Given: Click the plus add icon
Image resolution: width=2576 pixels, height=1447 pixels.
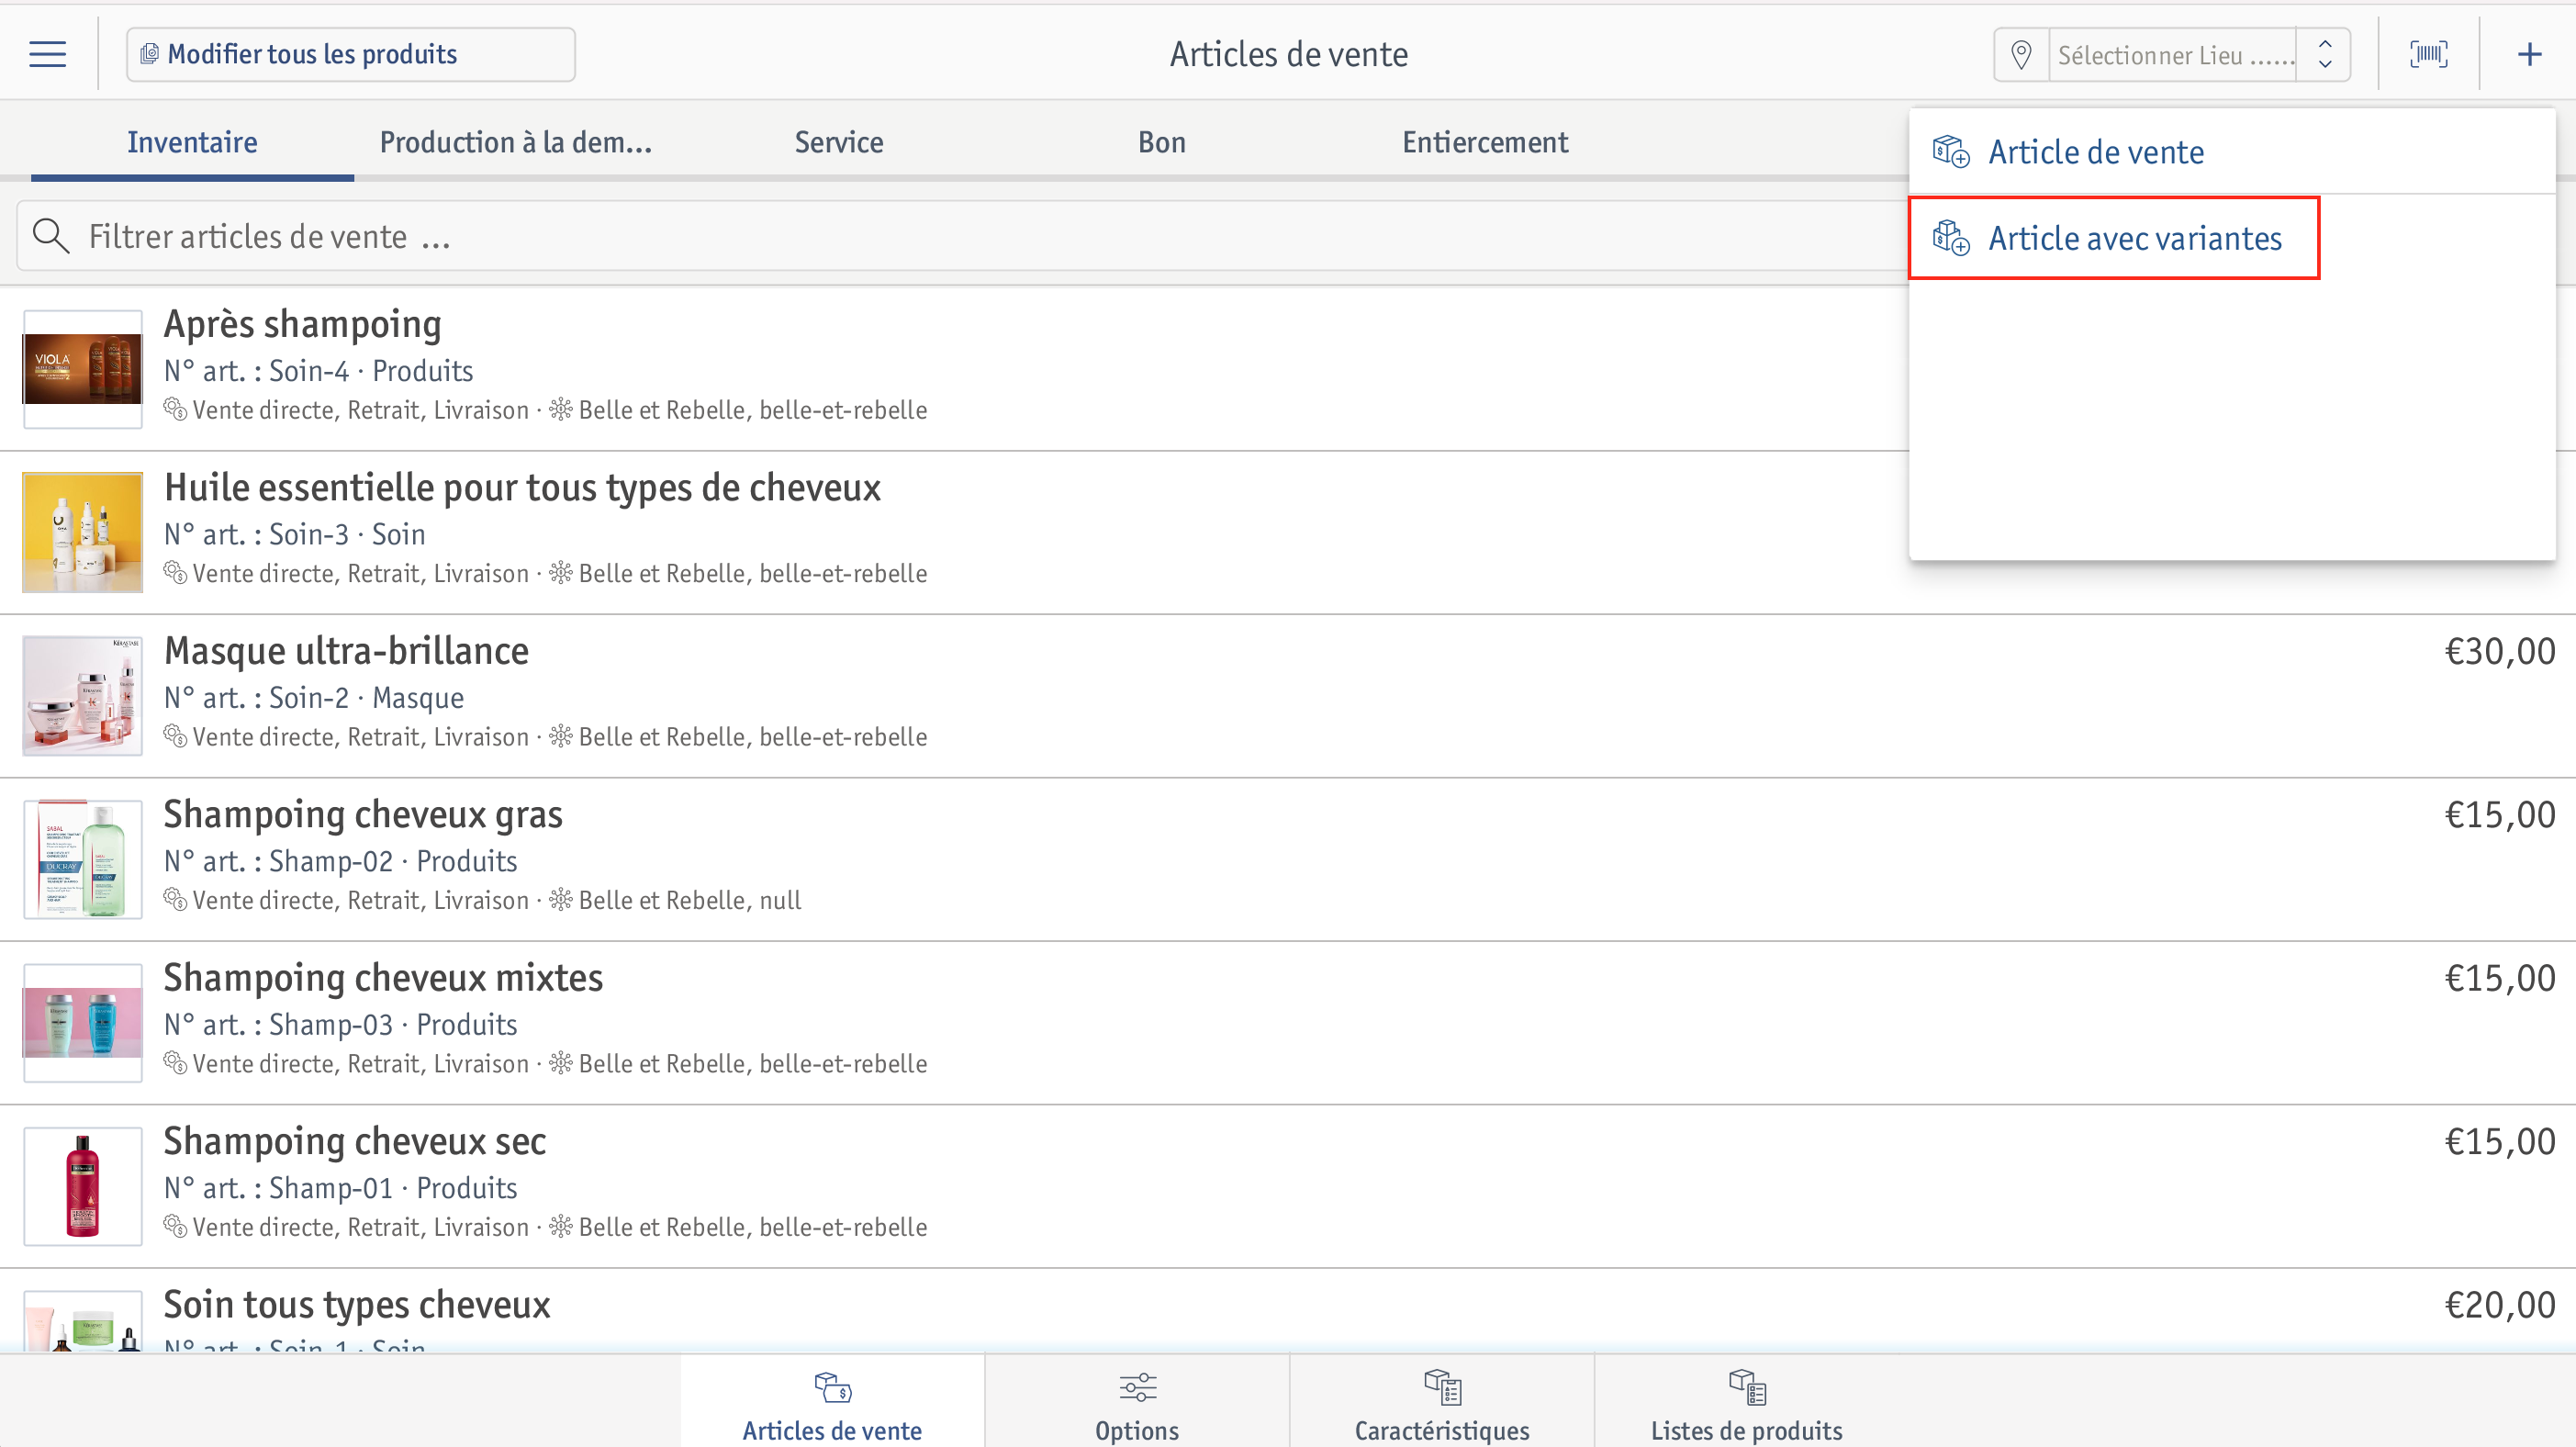Looking at the screenshot, I should [2529, 54].
